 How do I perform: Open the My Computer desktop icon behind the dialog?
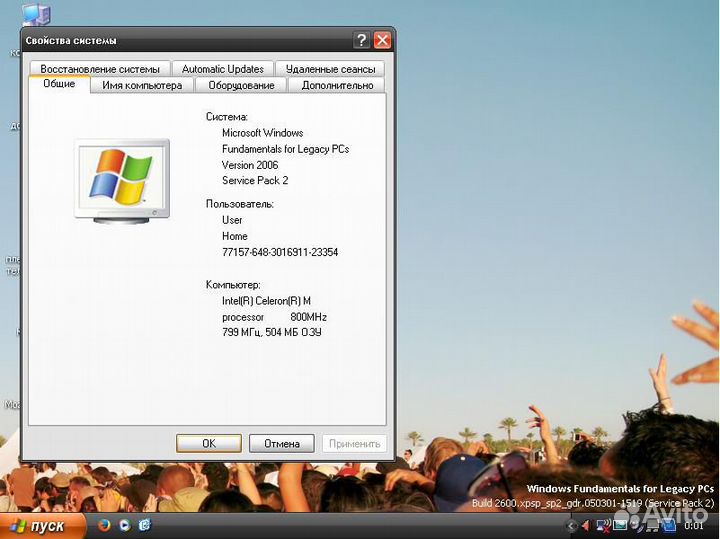click(36, 14)
